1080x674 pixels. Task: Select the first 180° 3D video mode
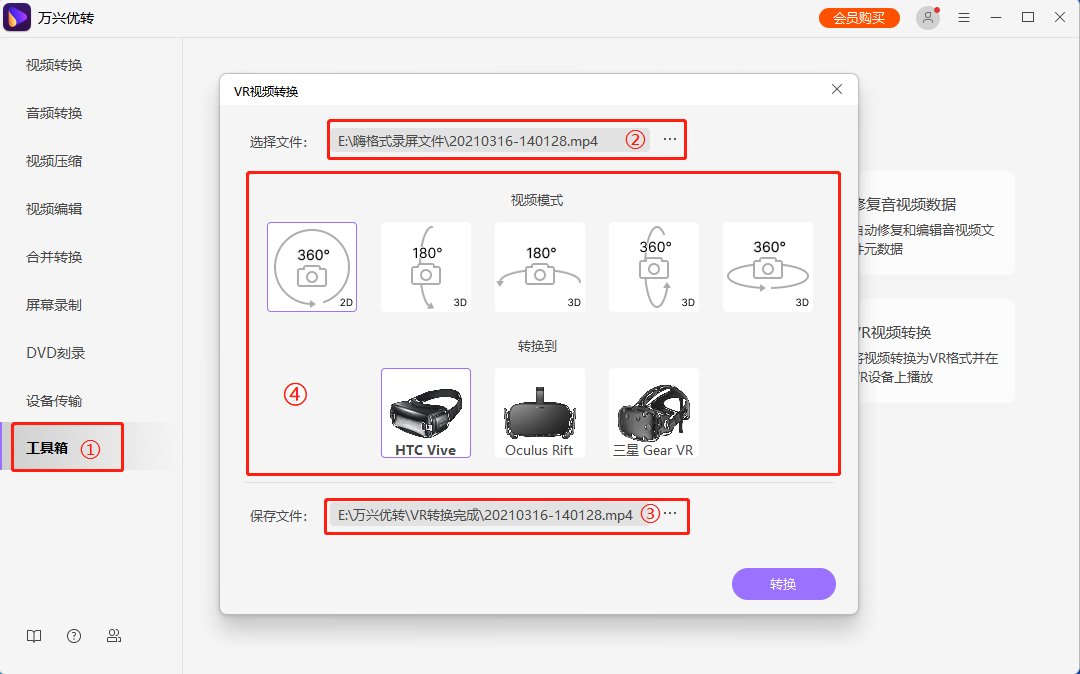tap(425, 266)
